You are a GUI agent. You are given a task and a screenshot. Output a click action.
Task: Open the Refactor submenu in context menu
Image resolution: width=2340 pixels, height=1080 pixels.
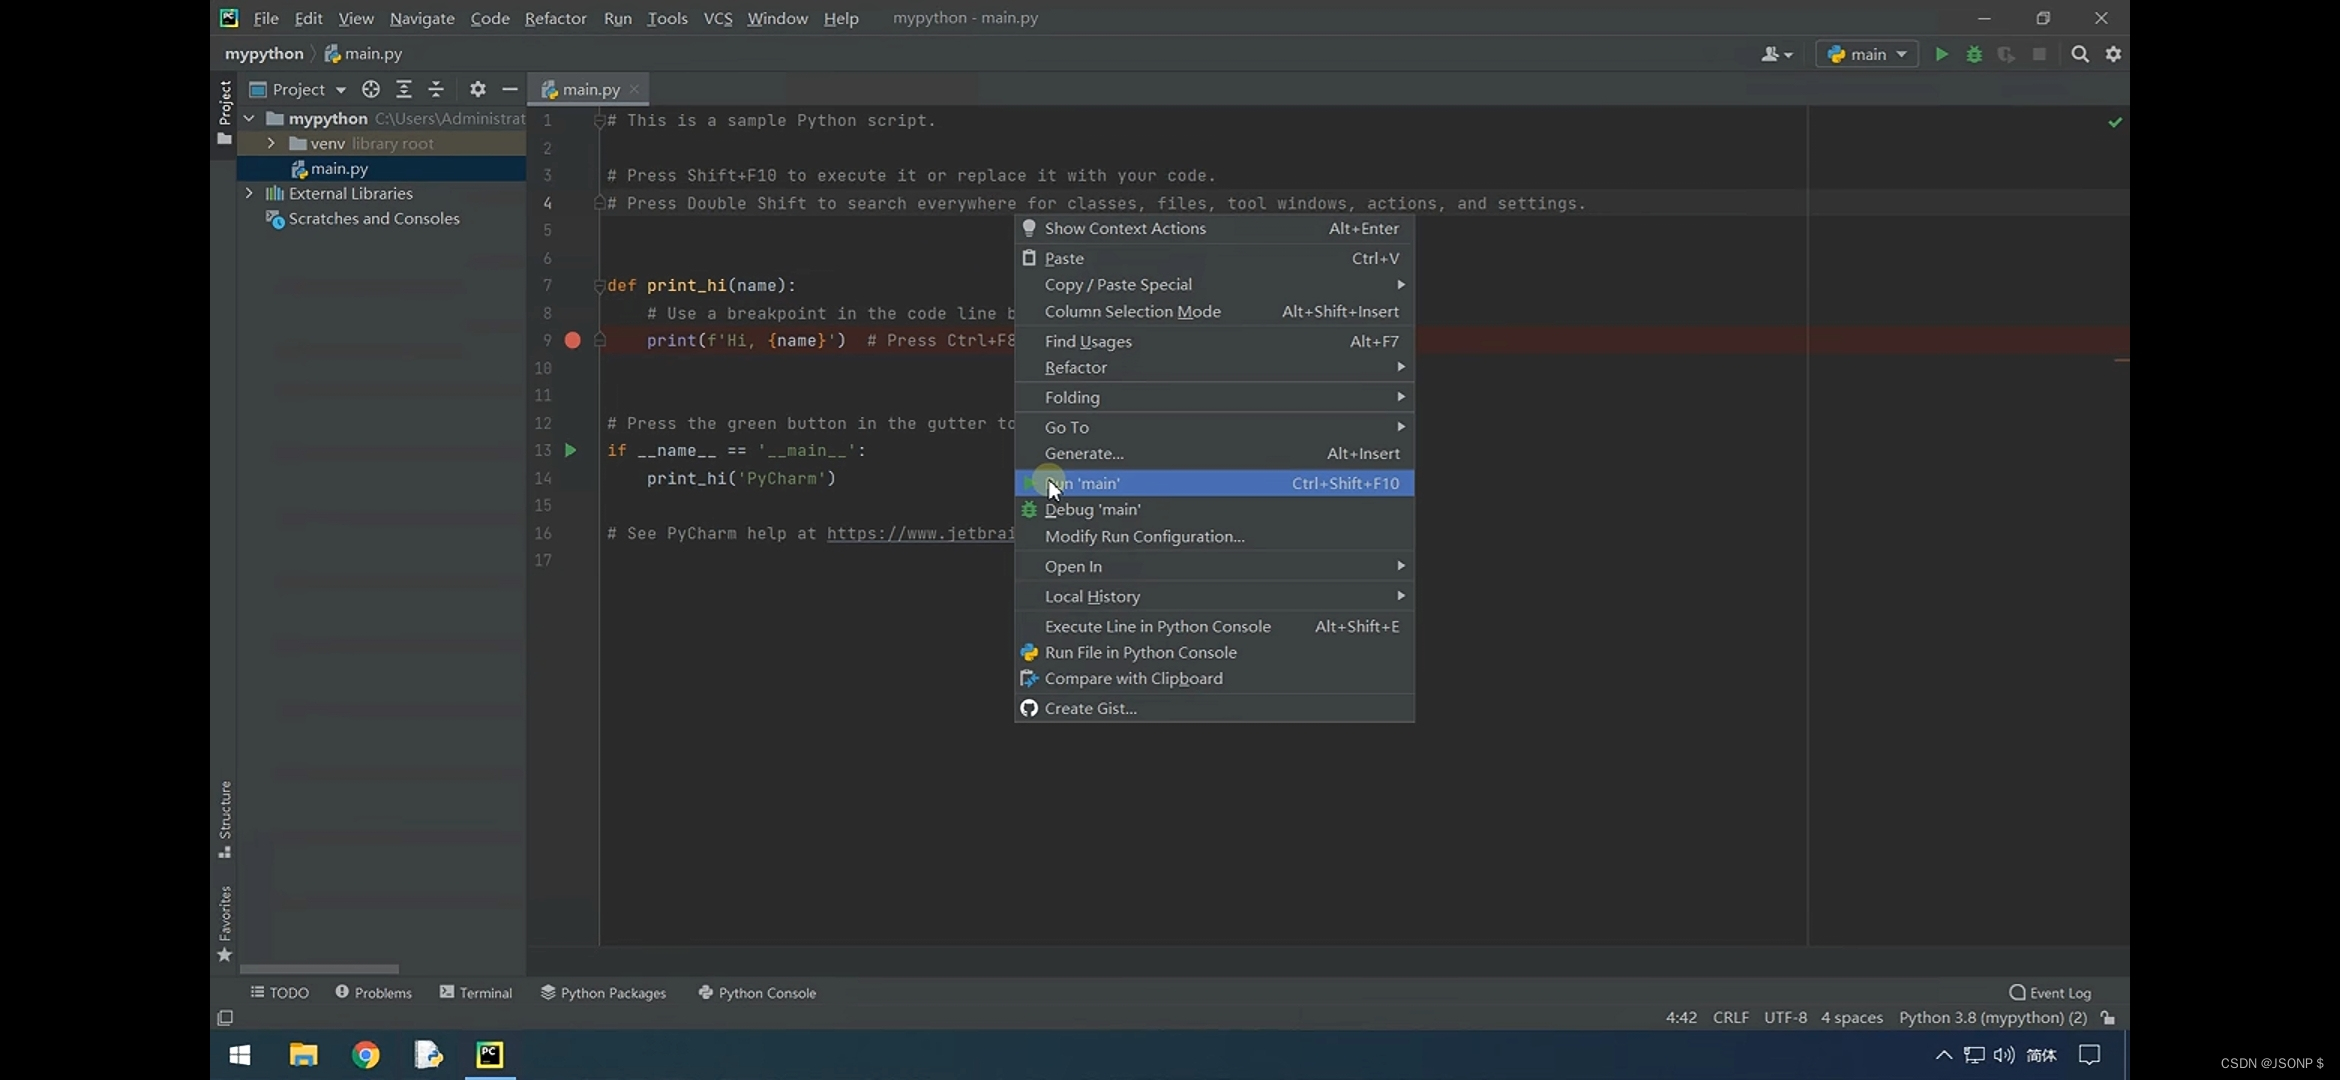click(1214, 367)
